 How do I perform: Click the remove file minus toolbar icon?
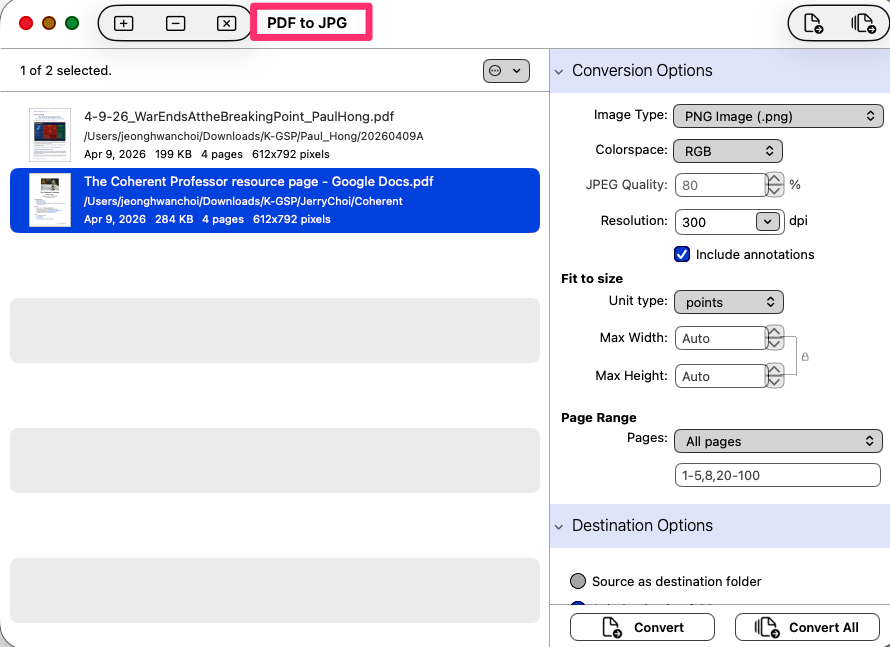click(175, 23)
